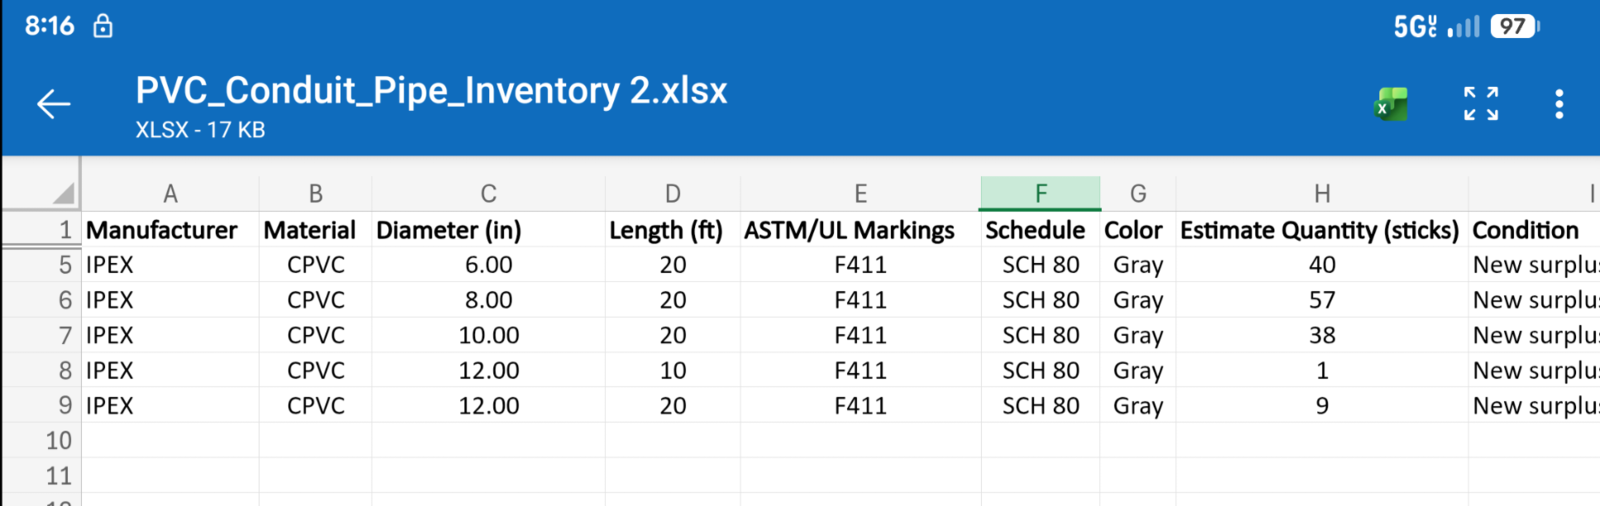Select the ASTM/UL Markings header cell
Viewport: 1600px width, 506px height.
849,230
